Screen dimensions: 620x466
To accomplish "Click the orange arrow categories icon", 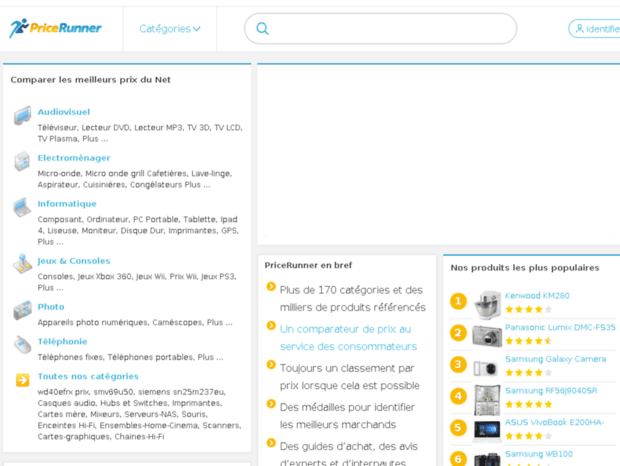I will 23,380.
